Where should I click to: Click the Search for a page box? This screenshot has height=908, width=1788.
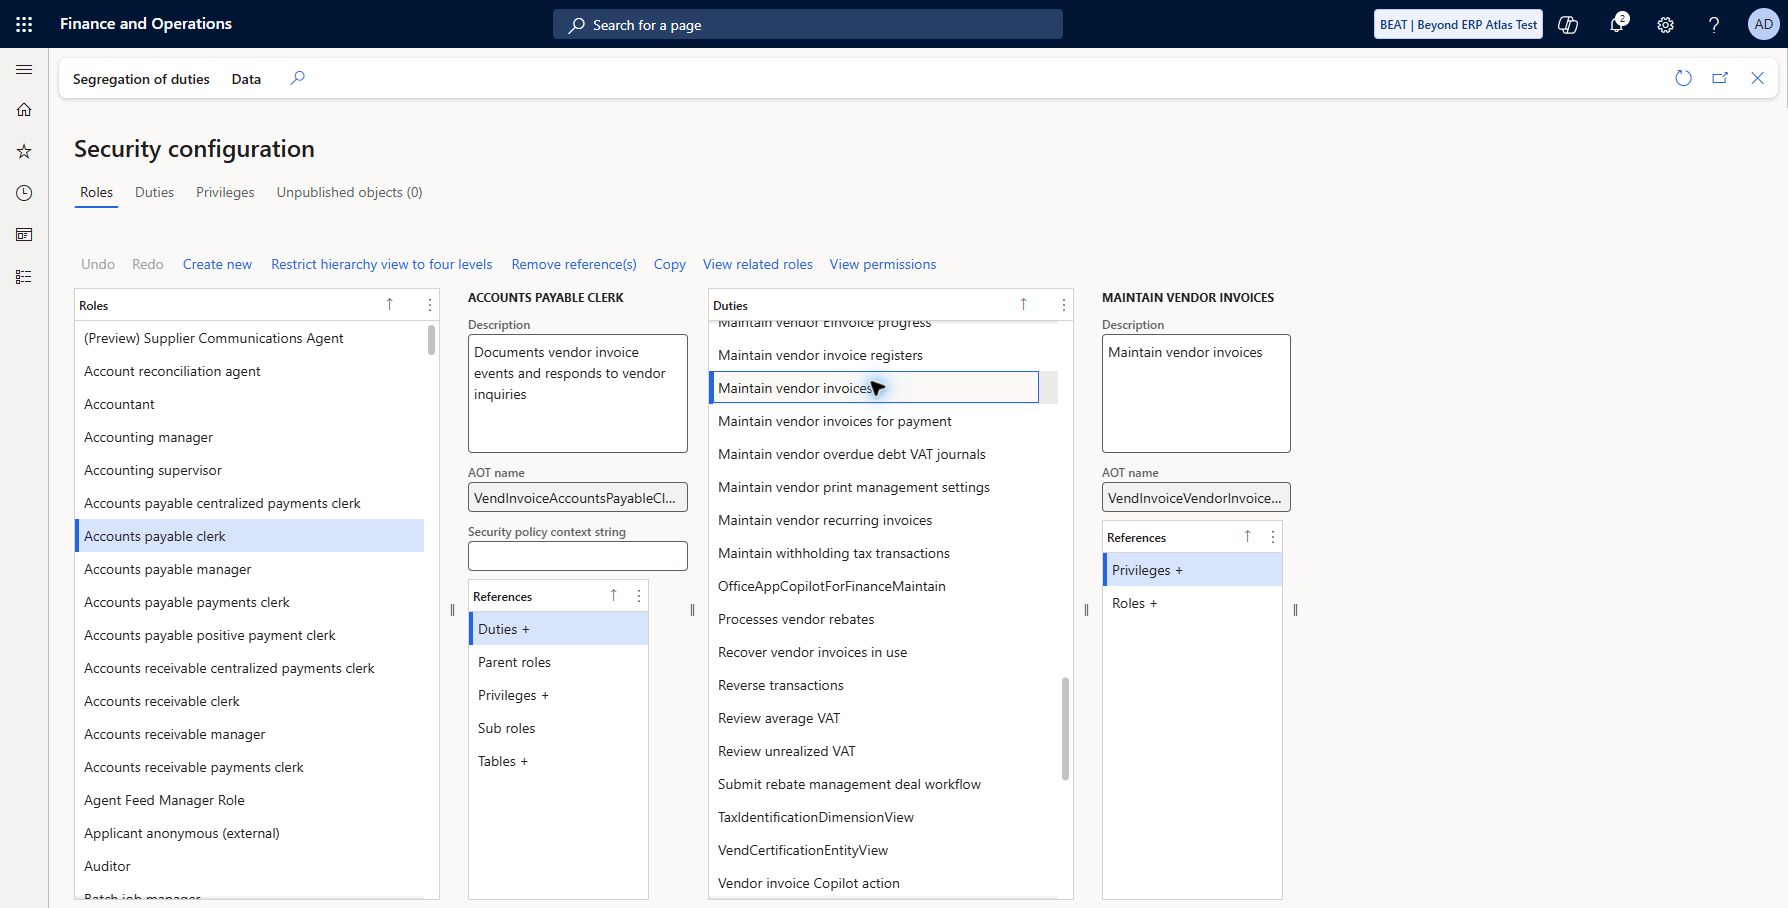coord(807,24)
